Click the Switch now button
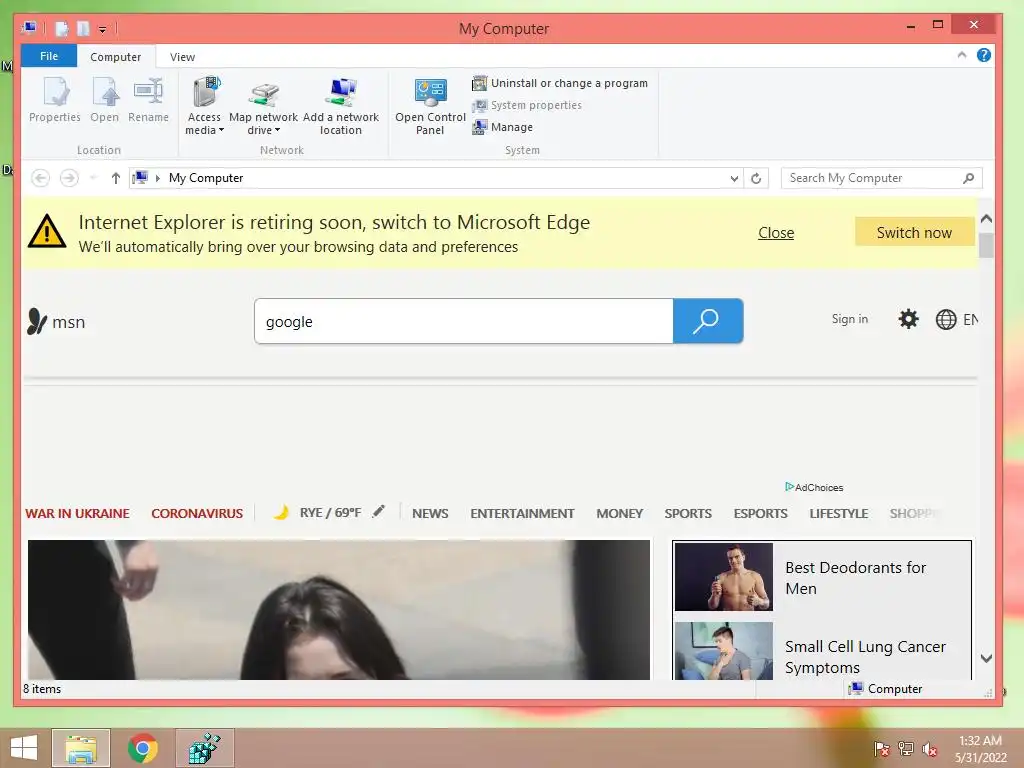Image resolution: width=1024 pixels, height=768 pixels. pos(914,232)
